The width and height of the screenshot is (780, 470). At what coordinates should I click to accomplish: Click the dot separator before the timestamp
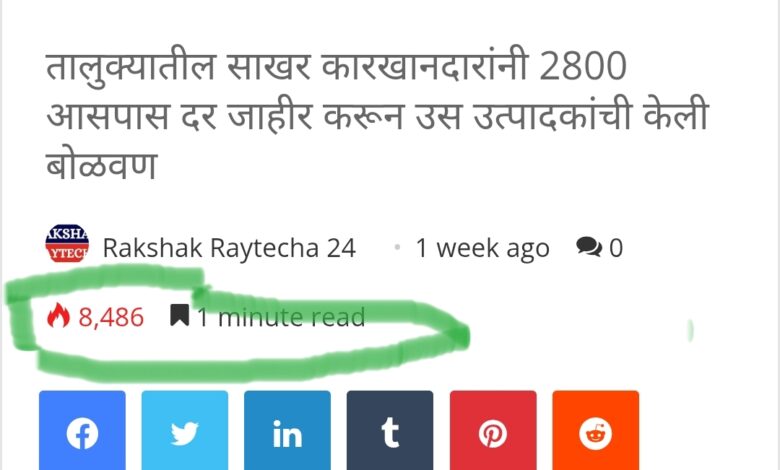[397, 247]
